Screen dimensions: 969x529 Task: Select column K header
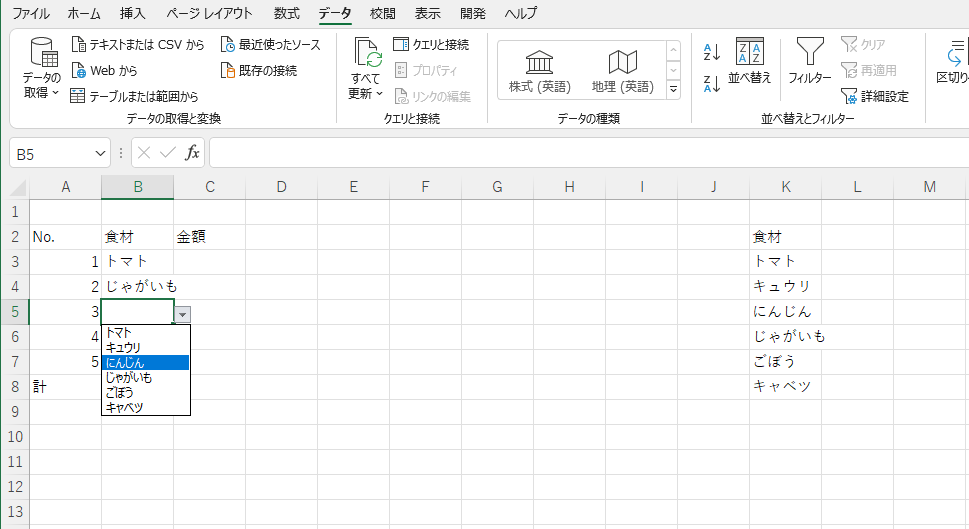pyautogui.click(x=785, y=187)
